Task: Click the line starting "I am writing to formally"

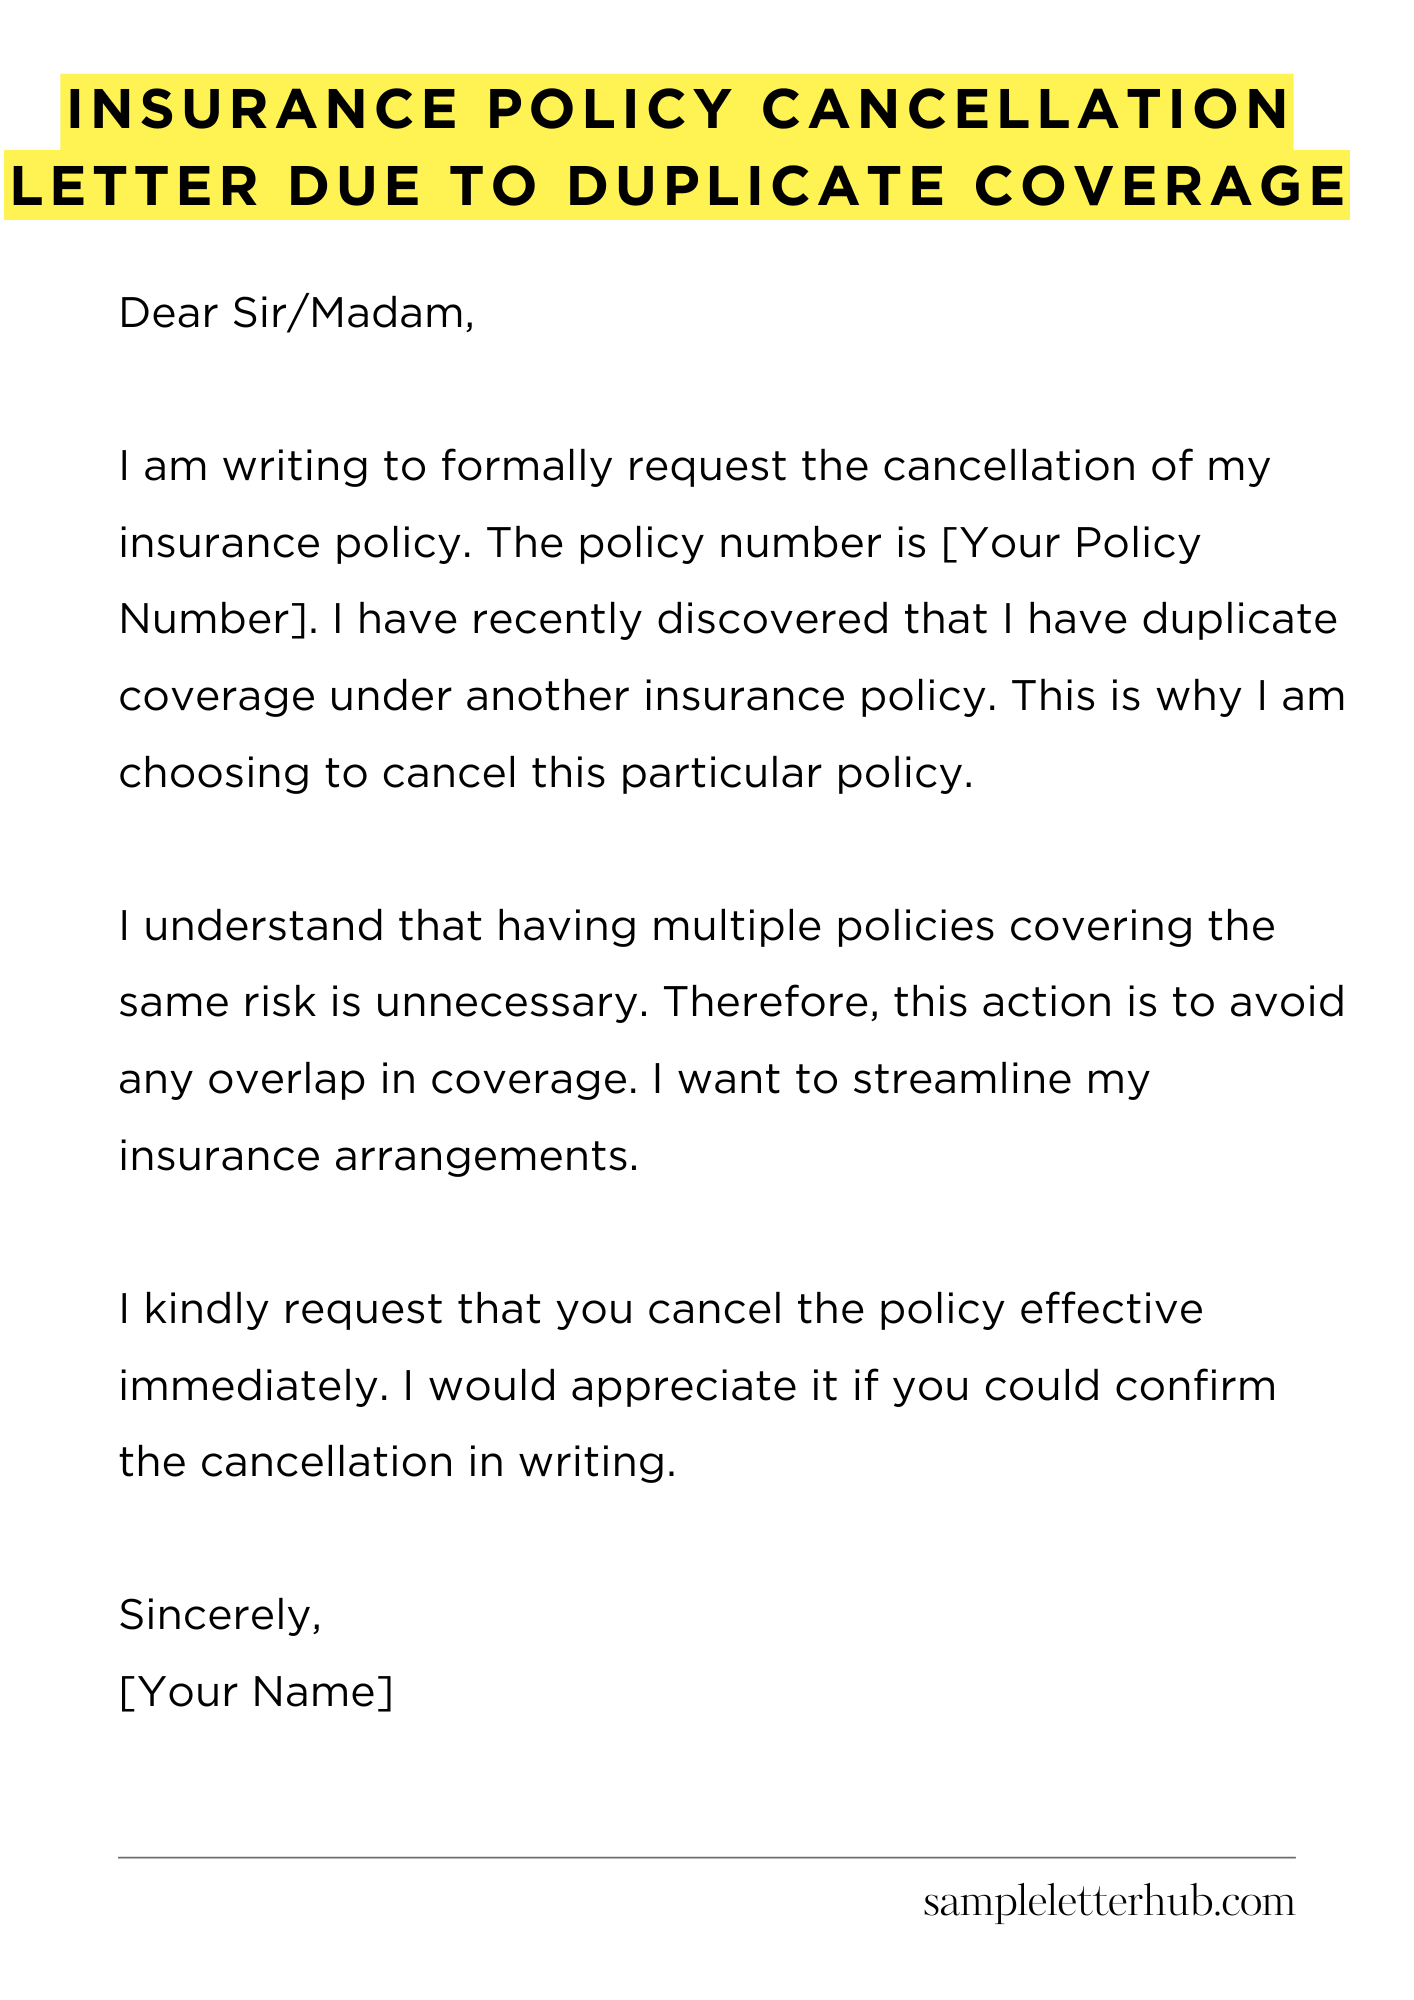Action: (x=694, y=467)
